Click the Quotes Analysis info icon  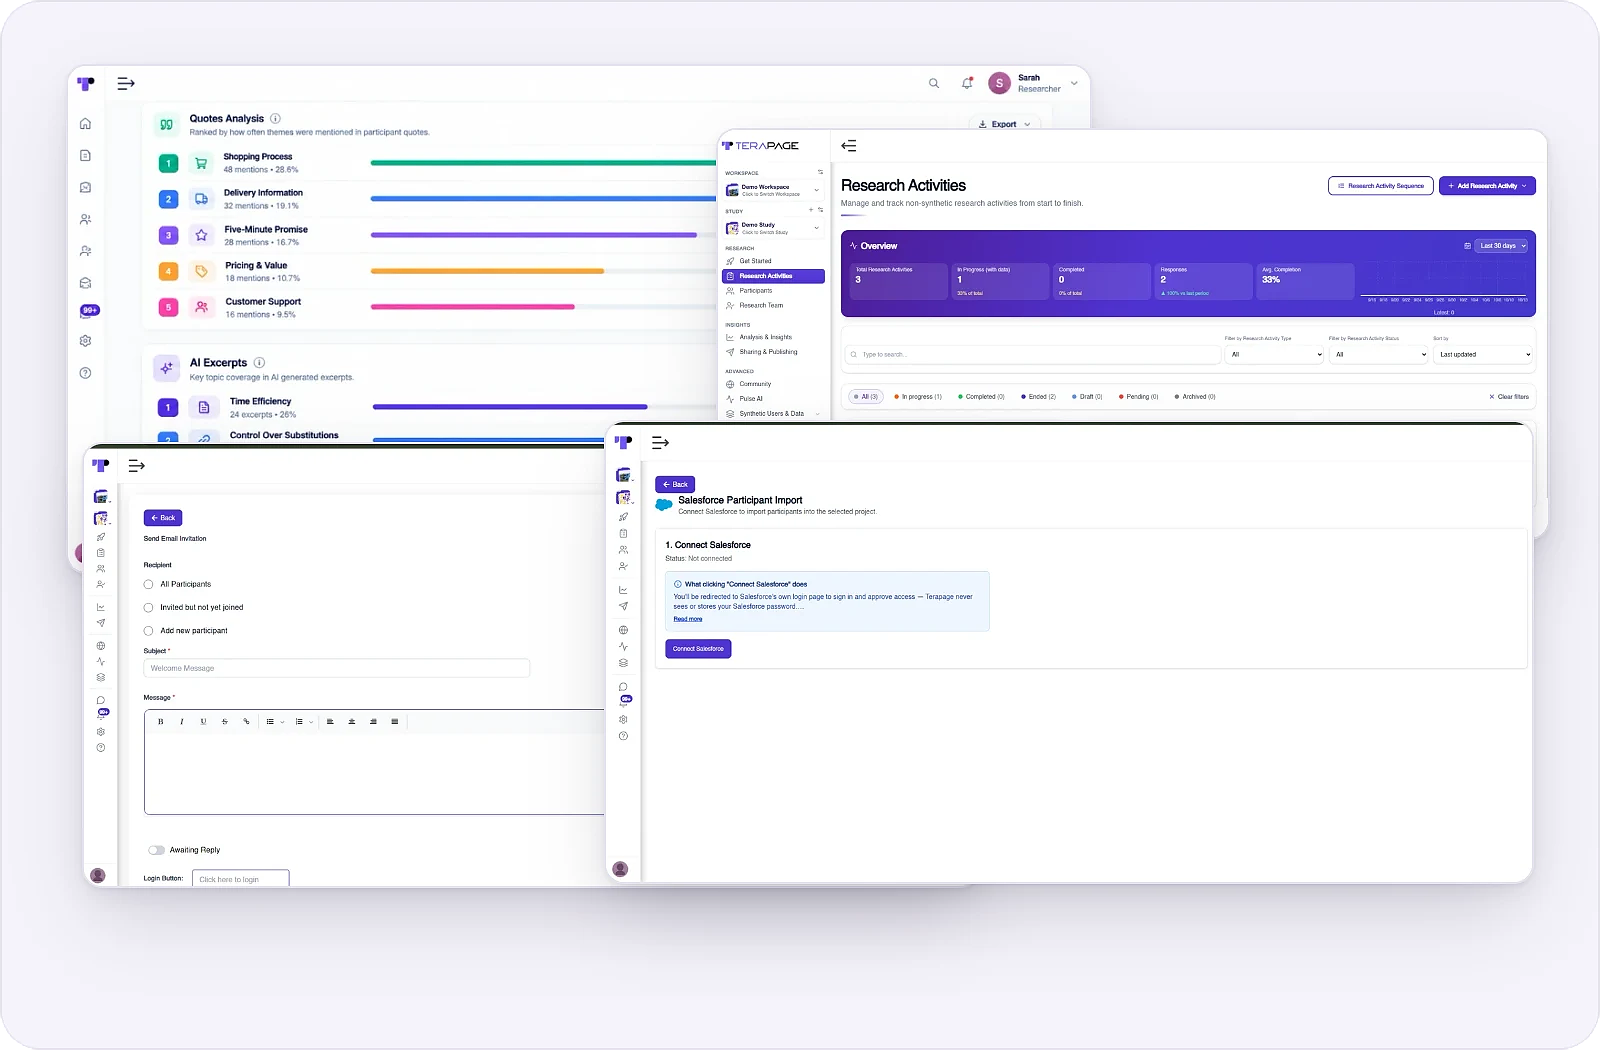coord(275,118)
